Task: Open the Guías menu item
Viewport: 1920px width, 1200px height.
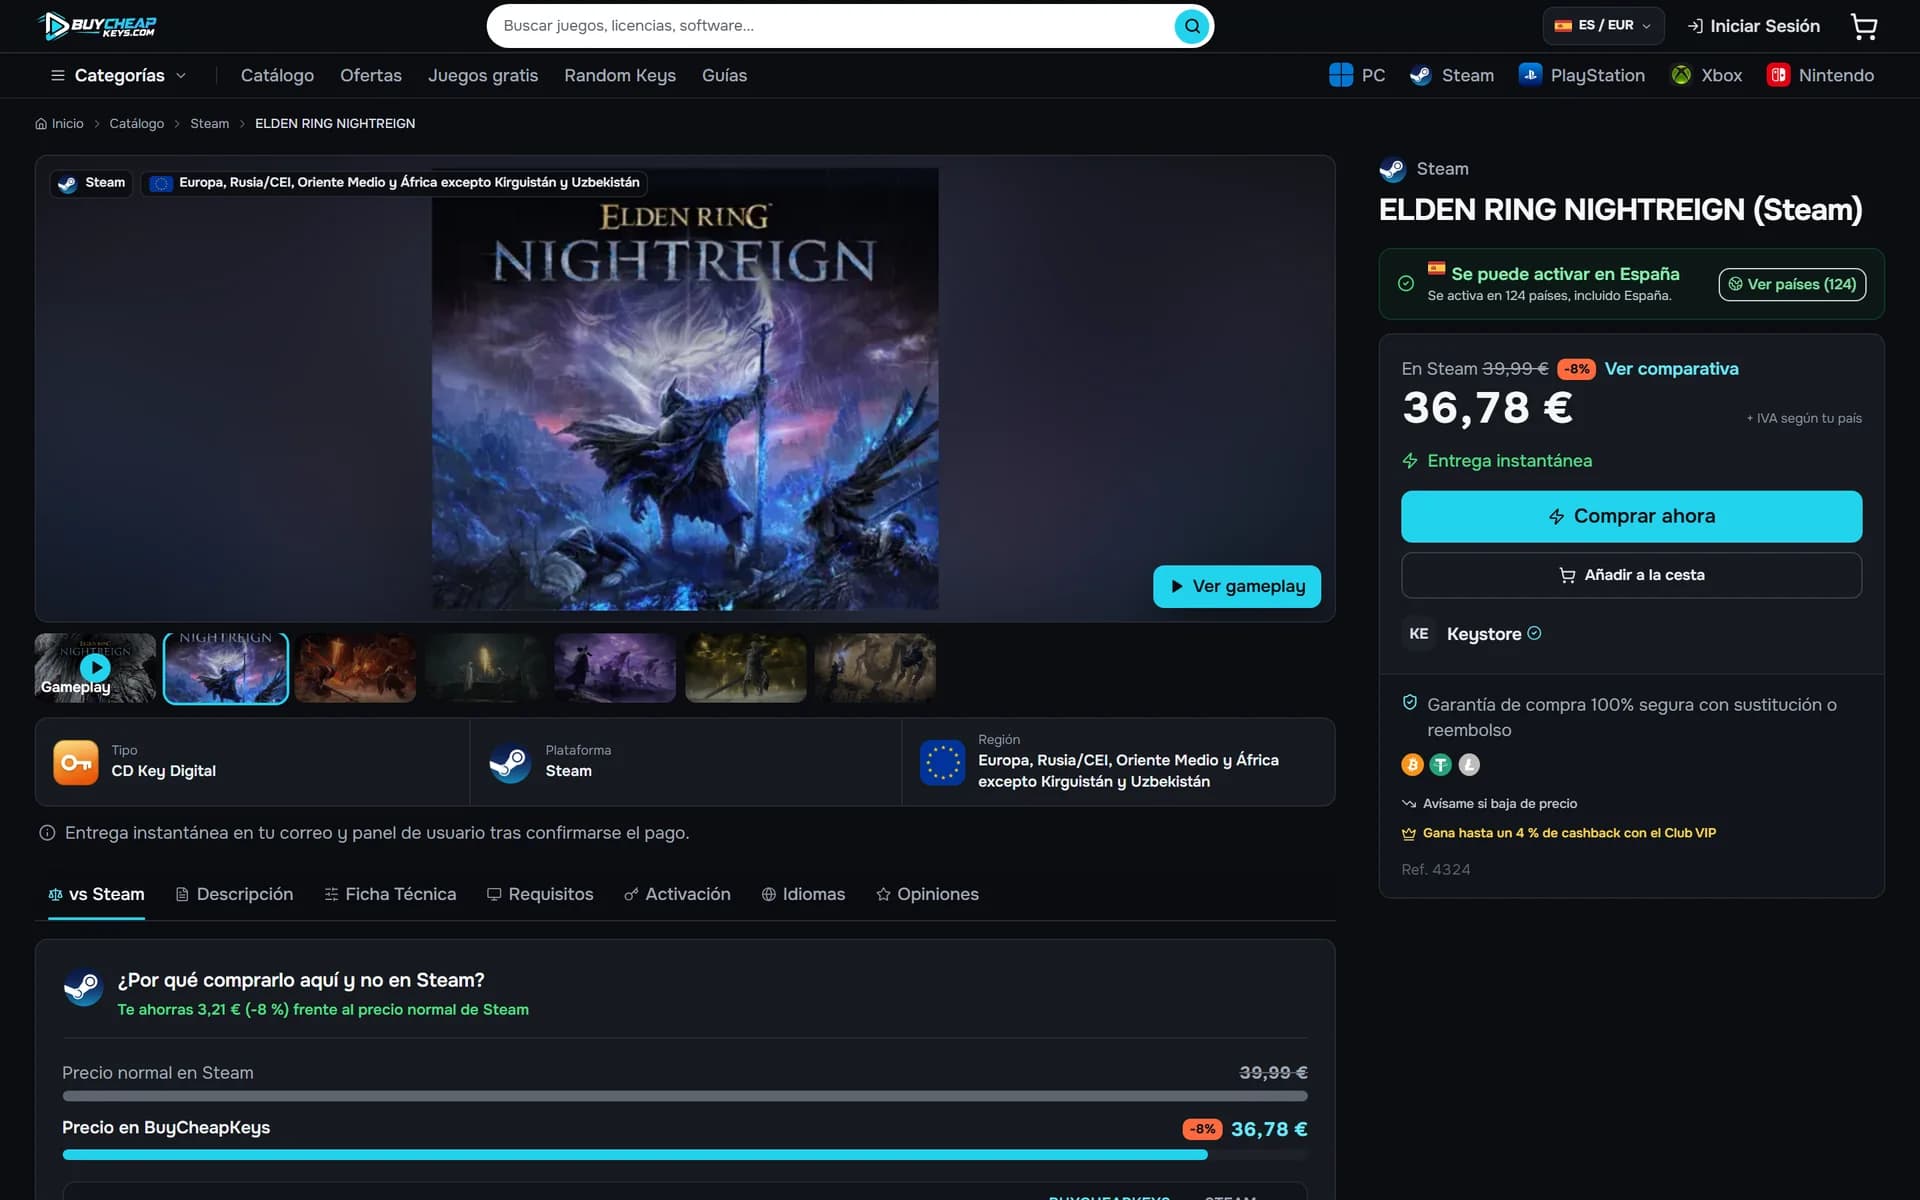Action: tap(724, 75)
